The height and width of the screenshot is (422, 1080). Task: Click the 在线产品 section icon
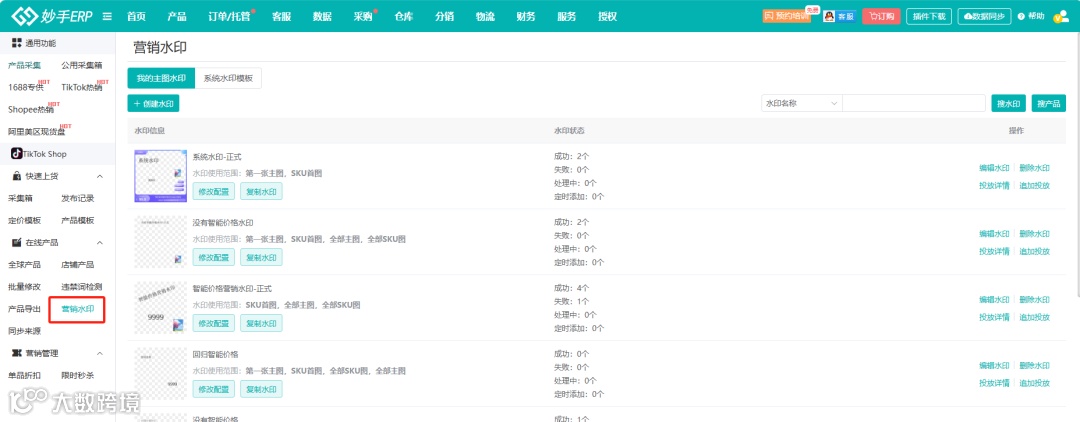17,242
